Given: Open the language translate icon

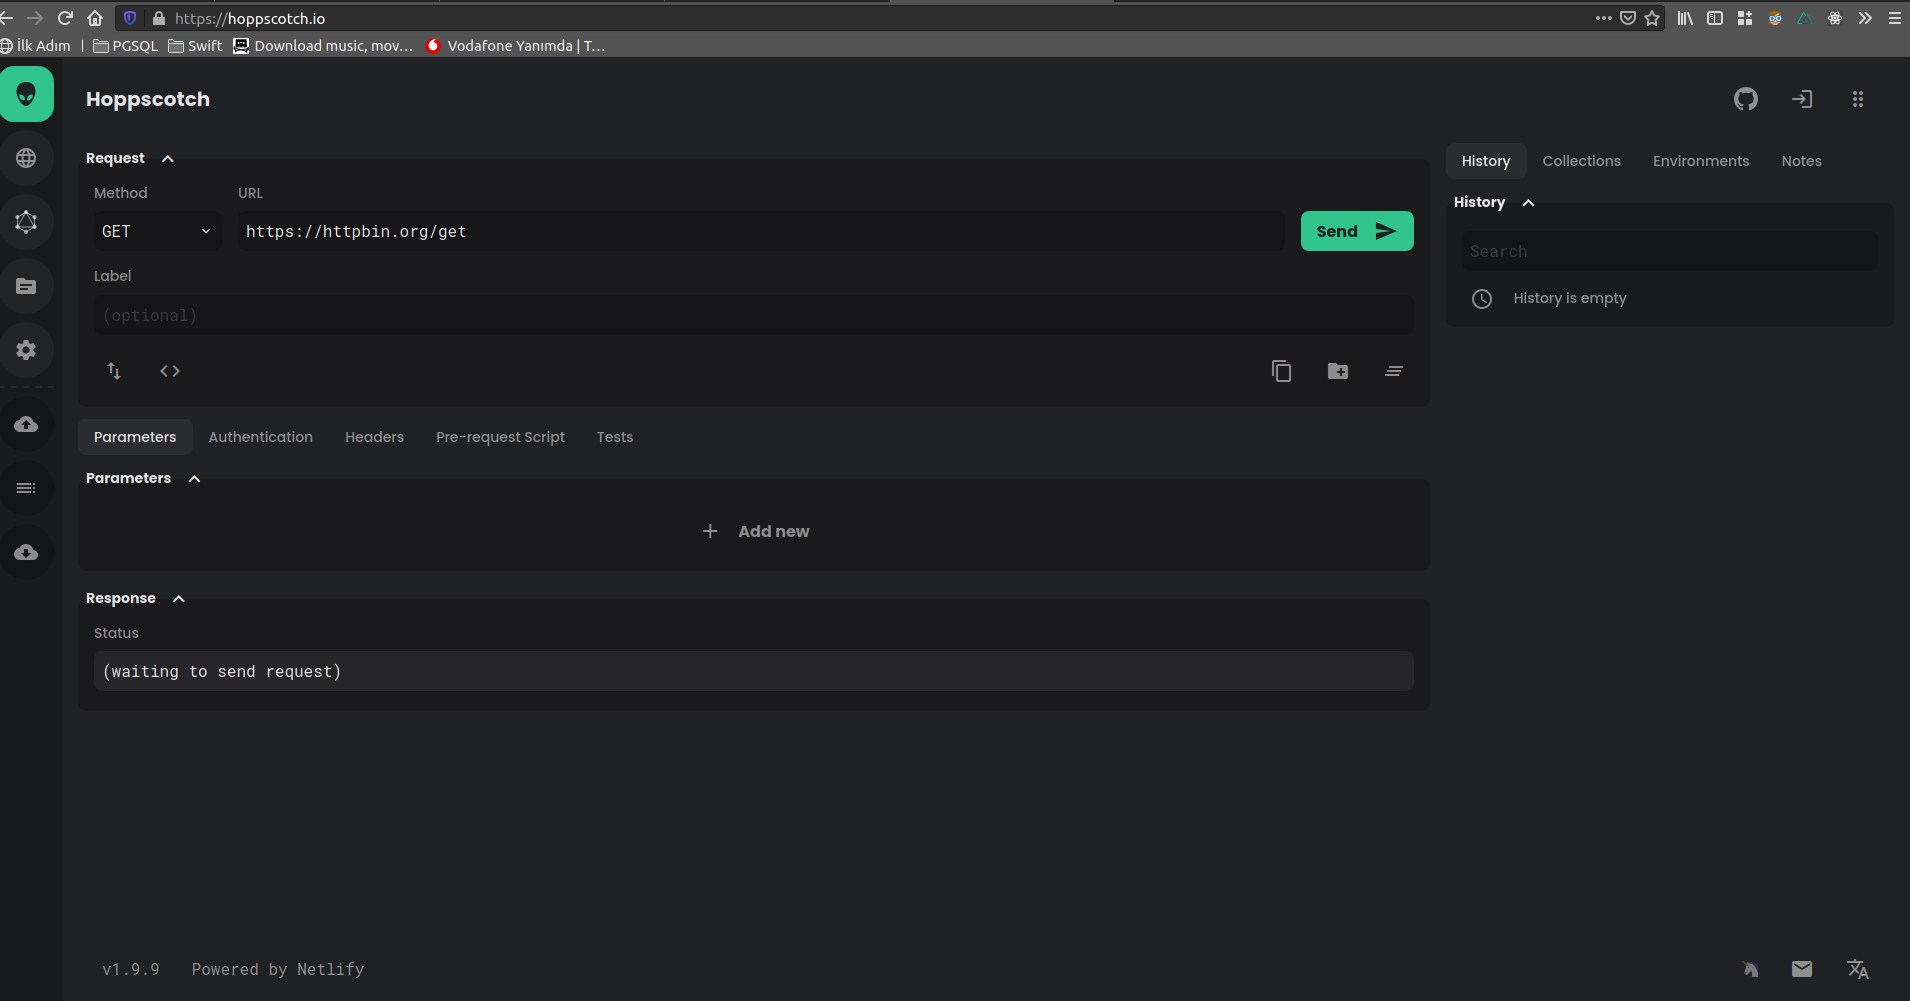Looking at the screenshot, I should pyautogui.click(x=1858, y=969).
